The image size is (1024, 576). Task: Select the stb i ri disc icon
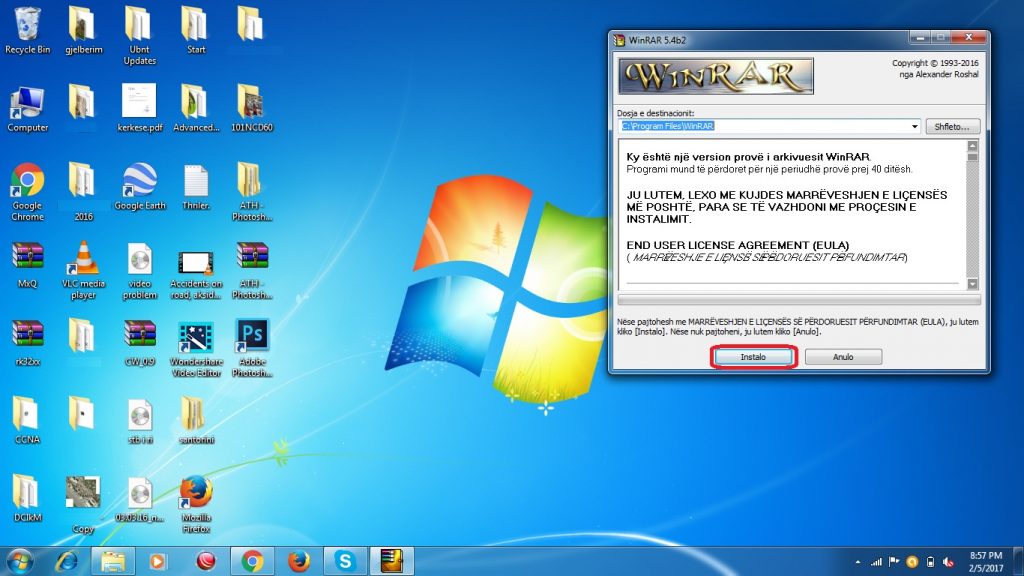[139, 421]
